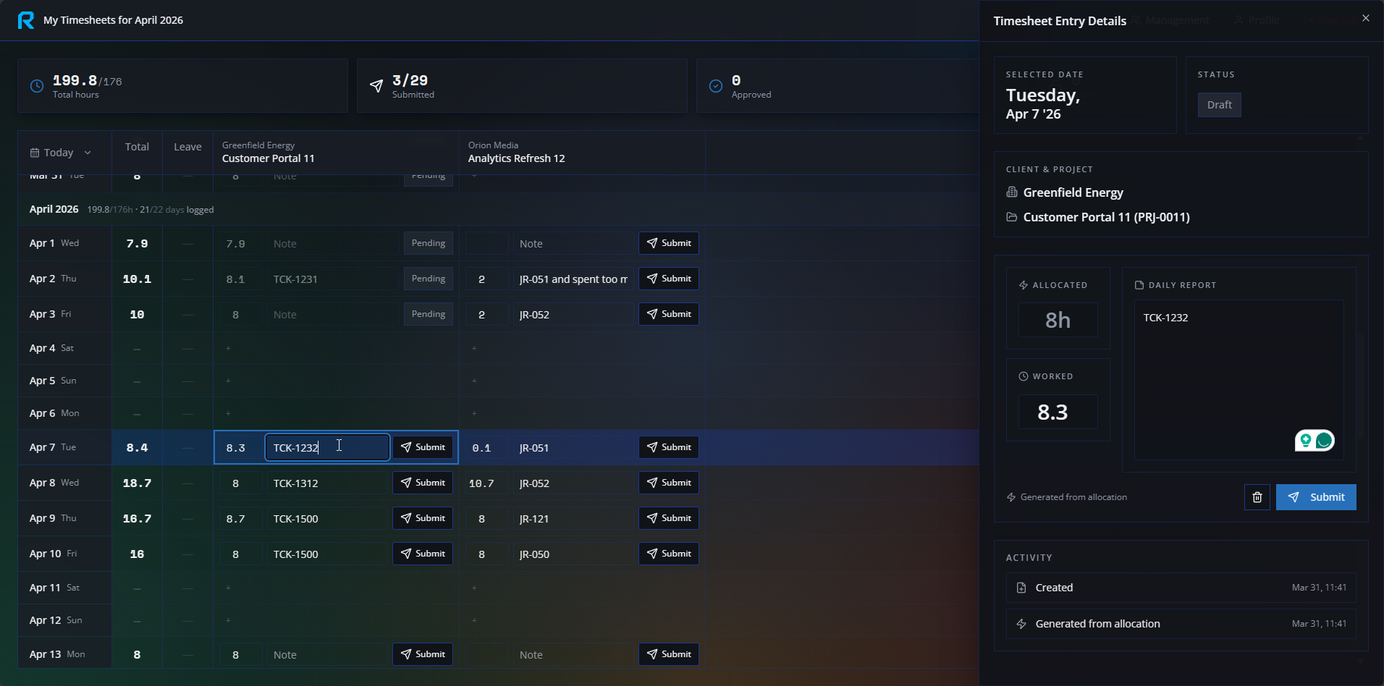Submit Apr 7 TCK-1232 Customer Portal entry
This screenshot has height=686, width=1384.
click(422, 448)
